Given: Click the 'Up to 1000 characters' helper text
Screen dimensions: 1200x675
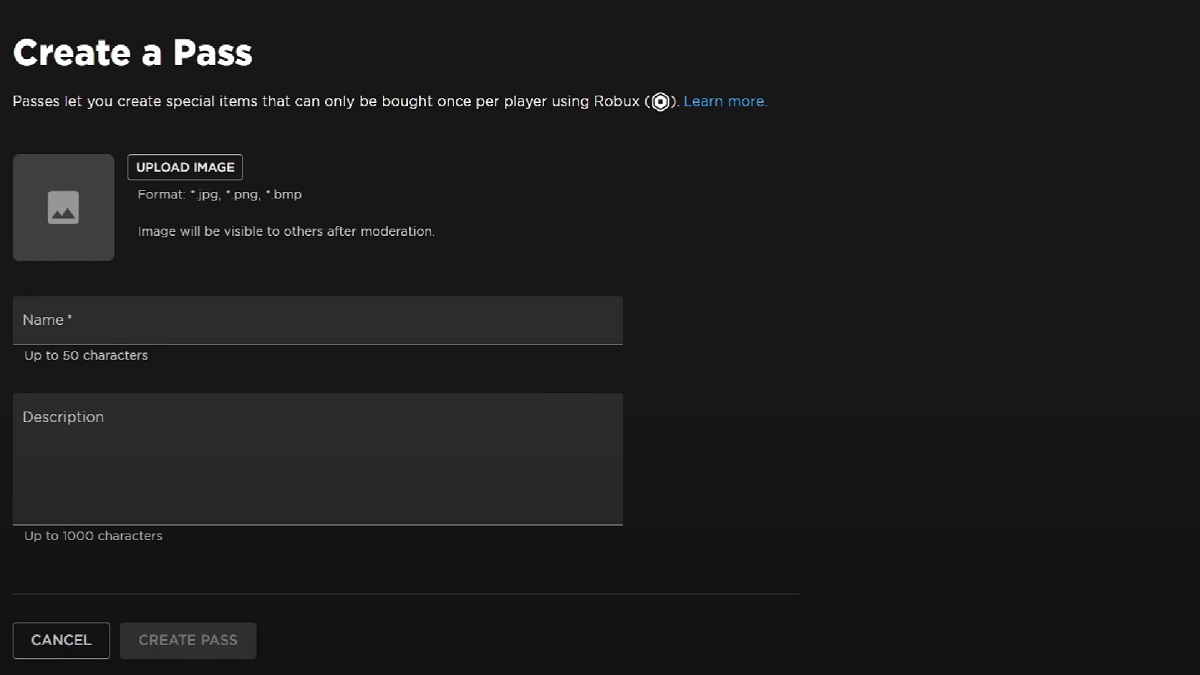Looking at the screenshot, I should (x=92, y=535).
